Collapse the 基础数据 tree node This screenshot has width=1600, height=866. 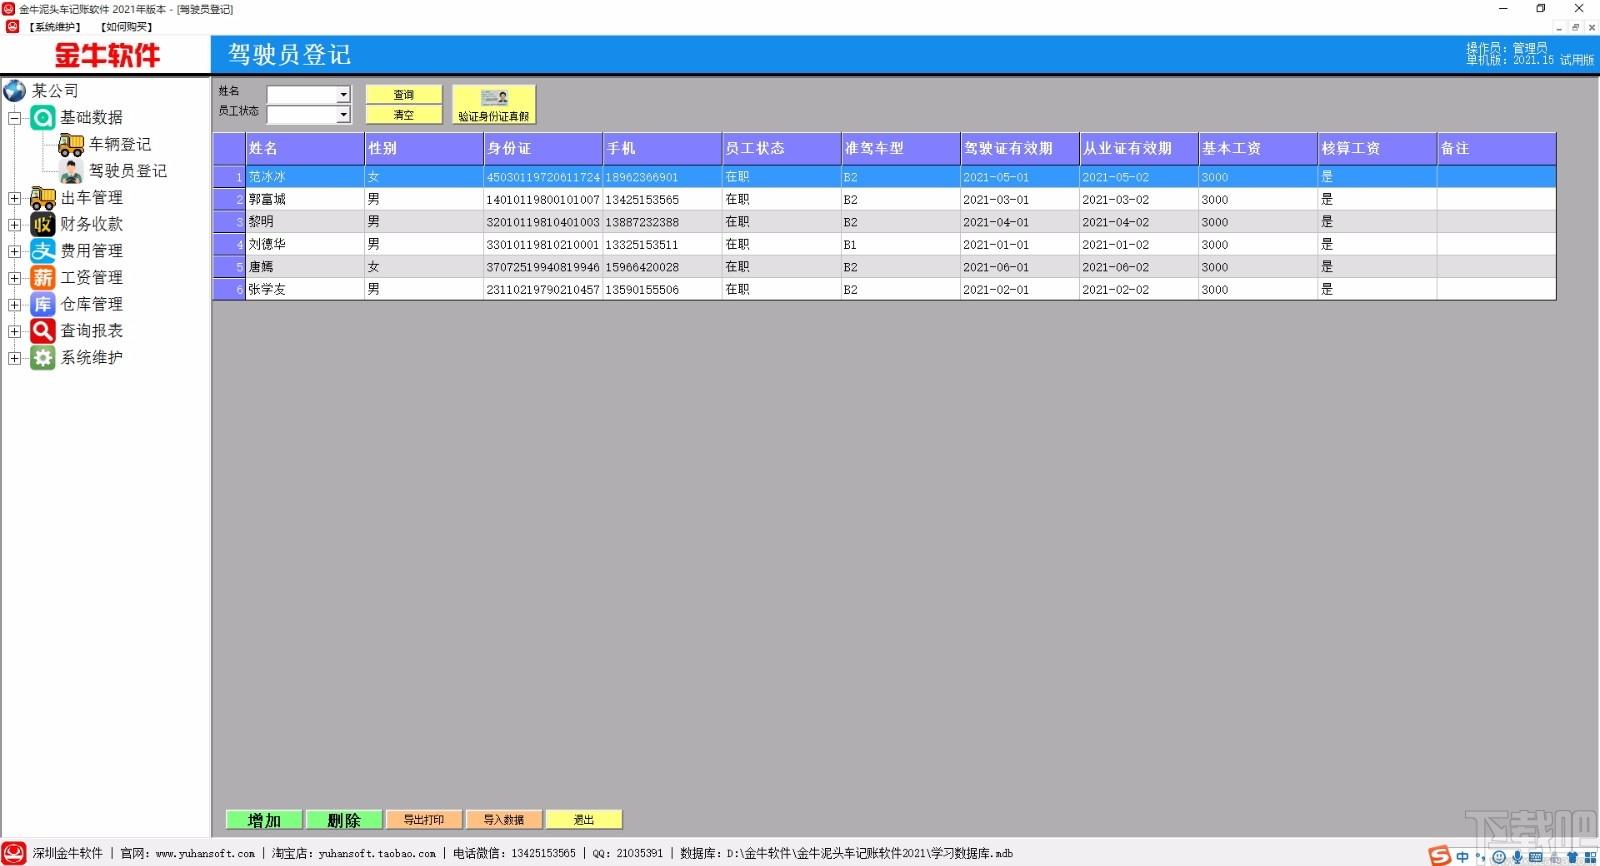tap(15, 118)
